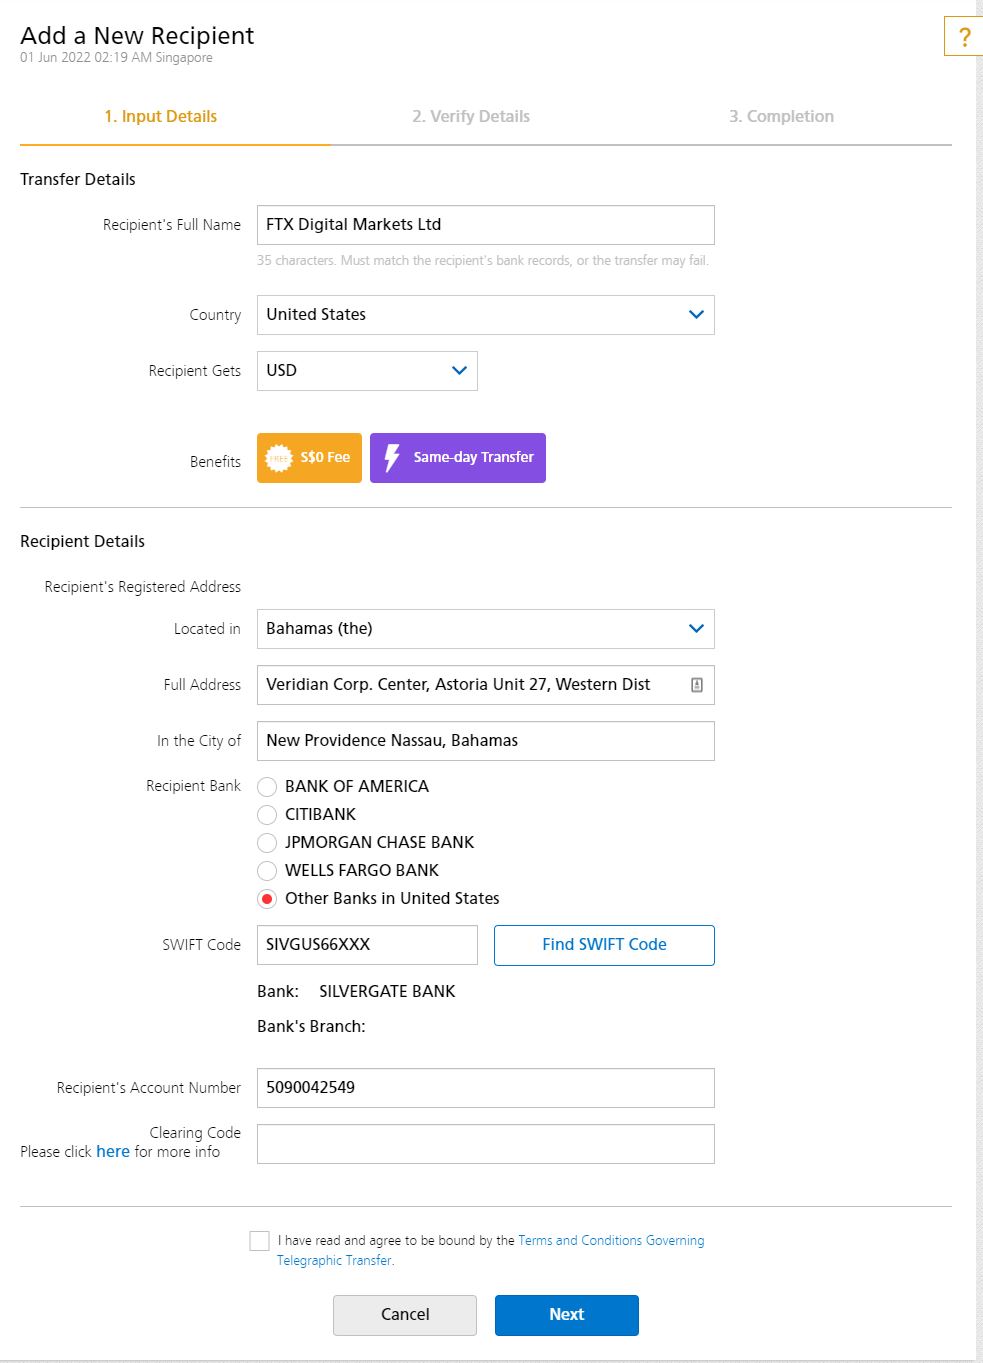Image resolution: width=983 pixels, height=1363 pixels.
Task: Go to the 3. Completion step
Action: 781,116
